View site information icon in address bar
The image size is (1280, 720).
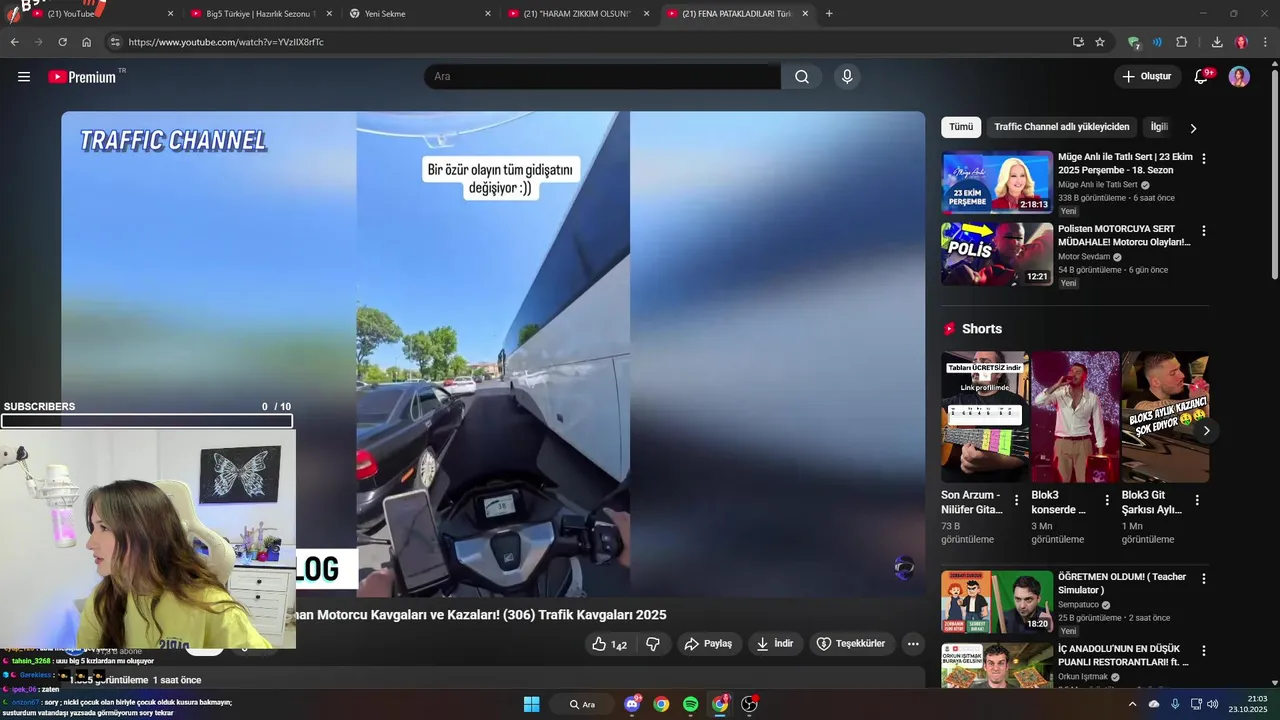(x=115, y=42)
